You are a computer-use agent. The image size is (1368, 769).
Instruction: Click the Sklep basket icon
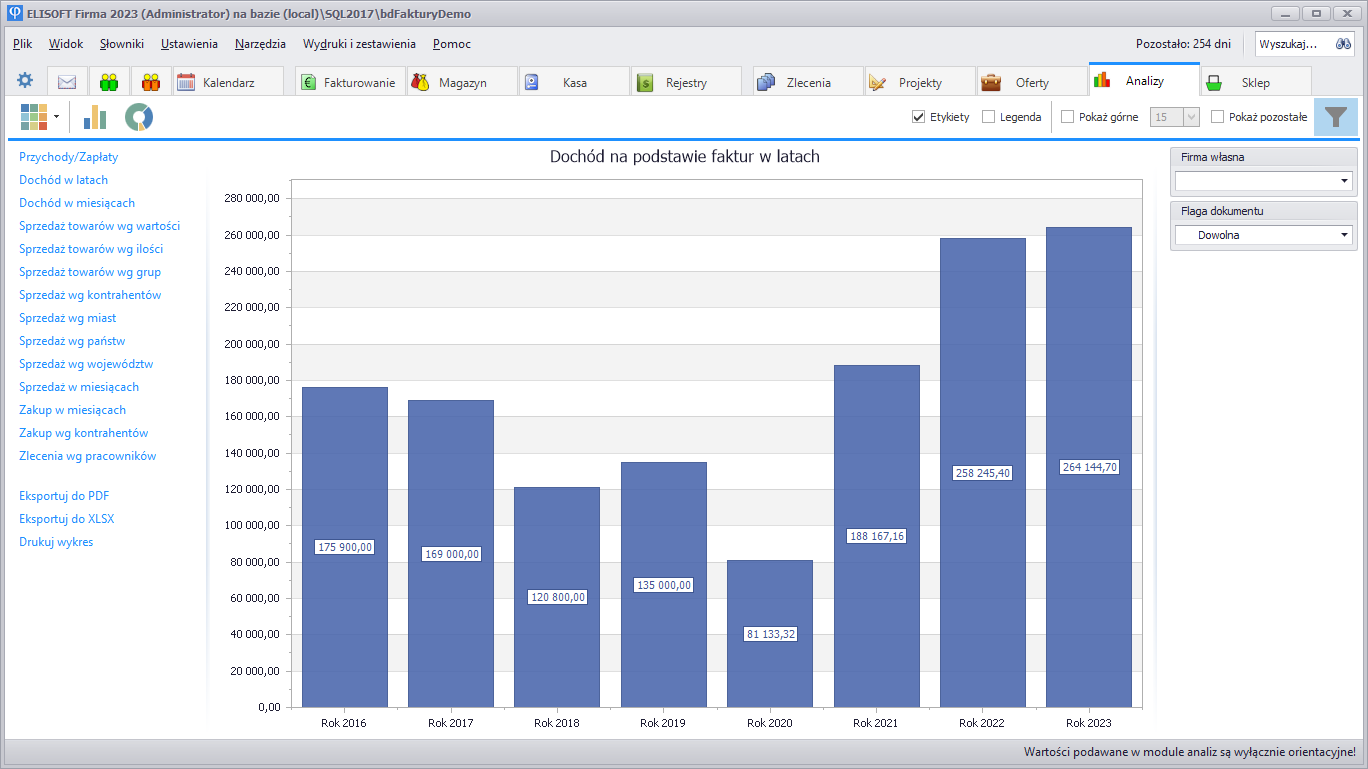tap(1213, 82)
